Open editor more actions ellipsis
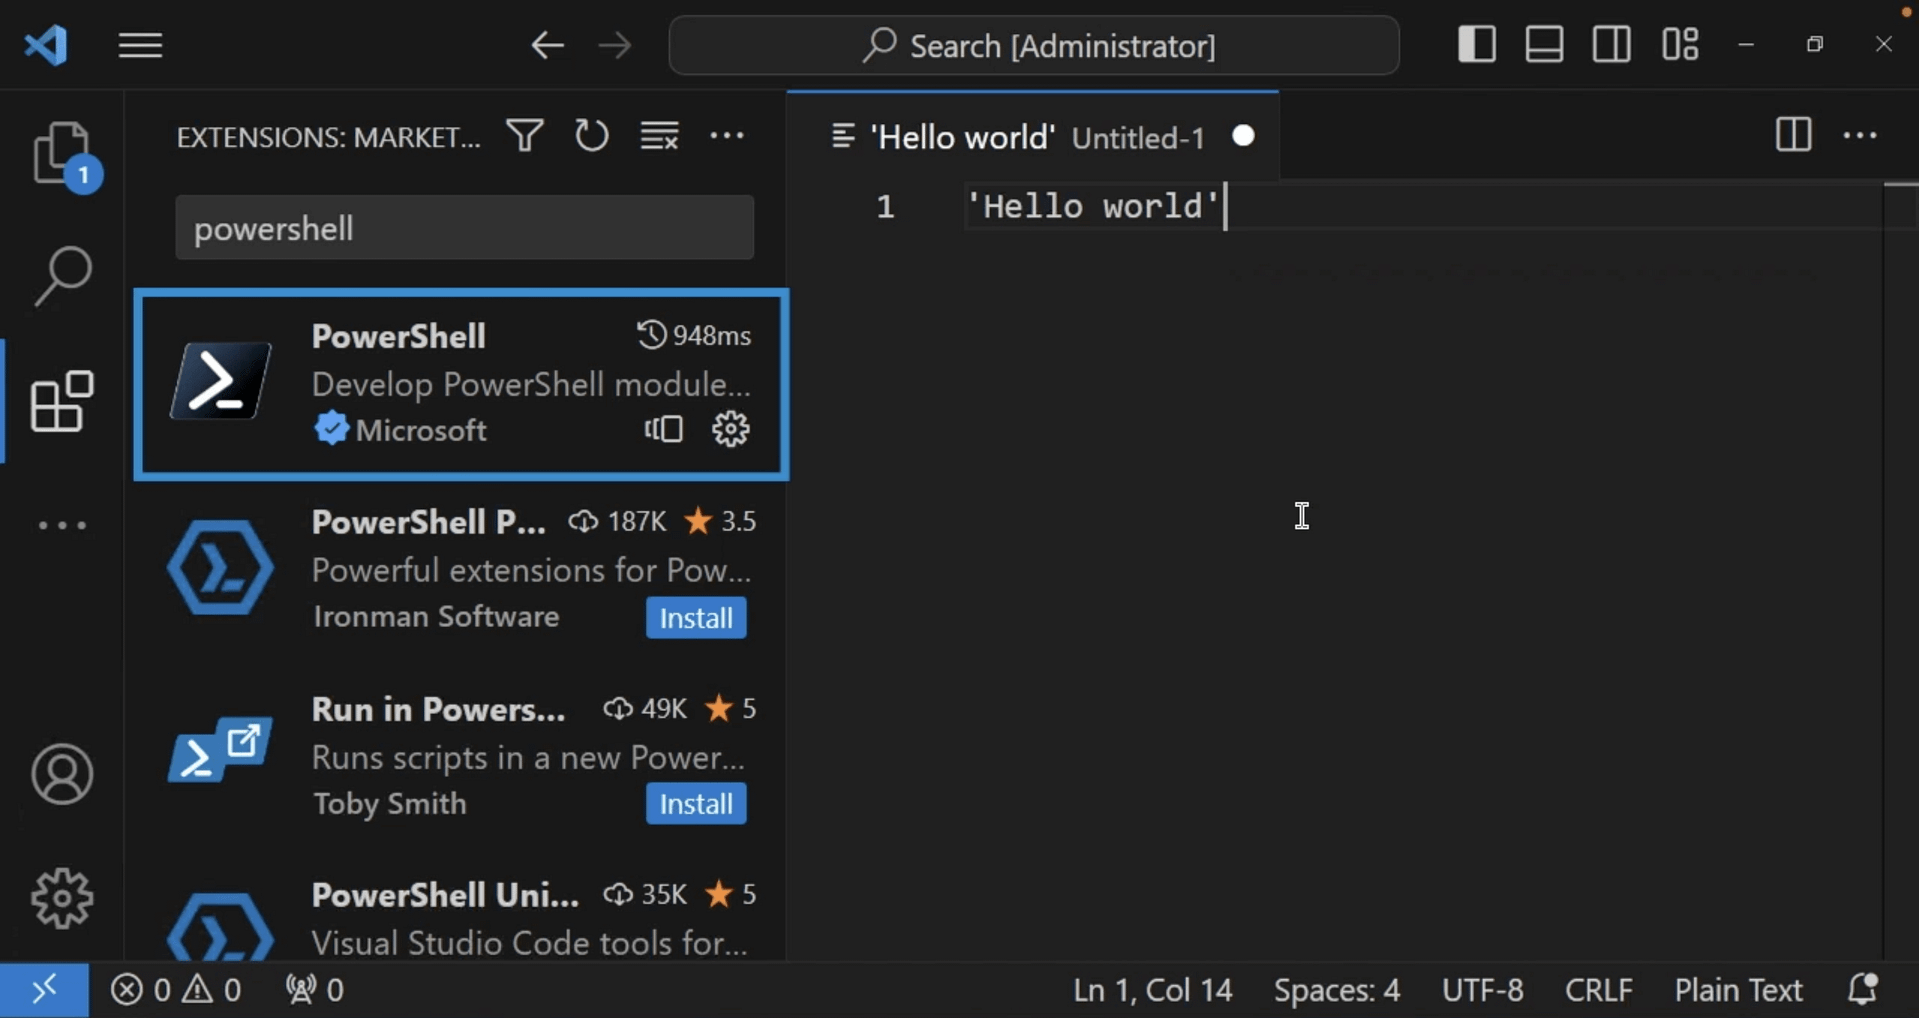Screen dimensions: 1919x1018 [1860, 135]
